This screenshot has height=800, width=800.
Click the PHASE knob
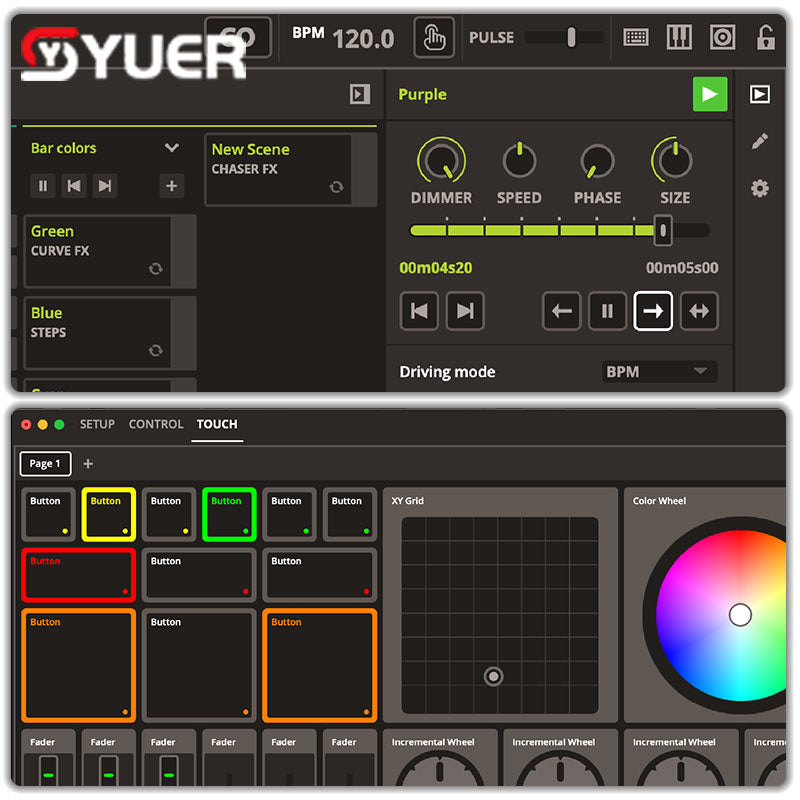597,162
